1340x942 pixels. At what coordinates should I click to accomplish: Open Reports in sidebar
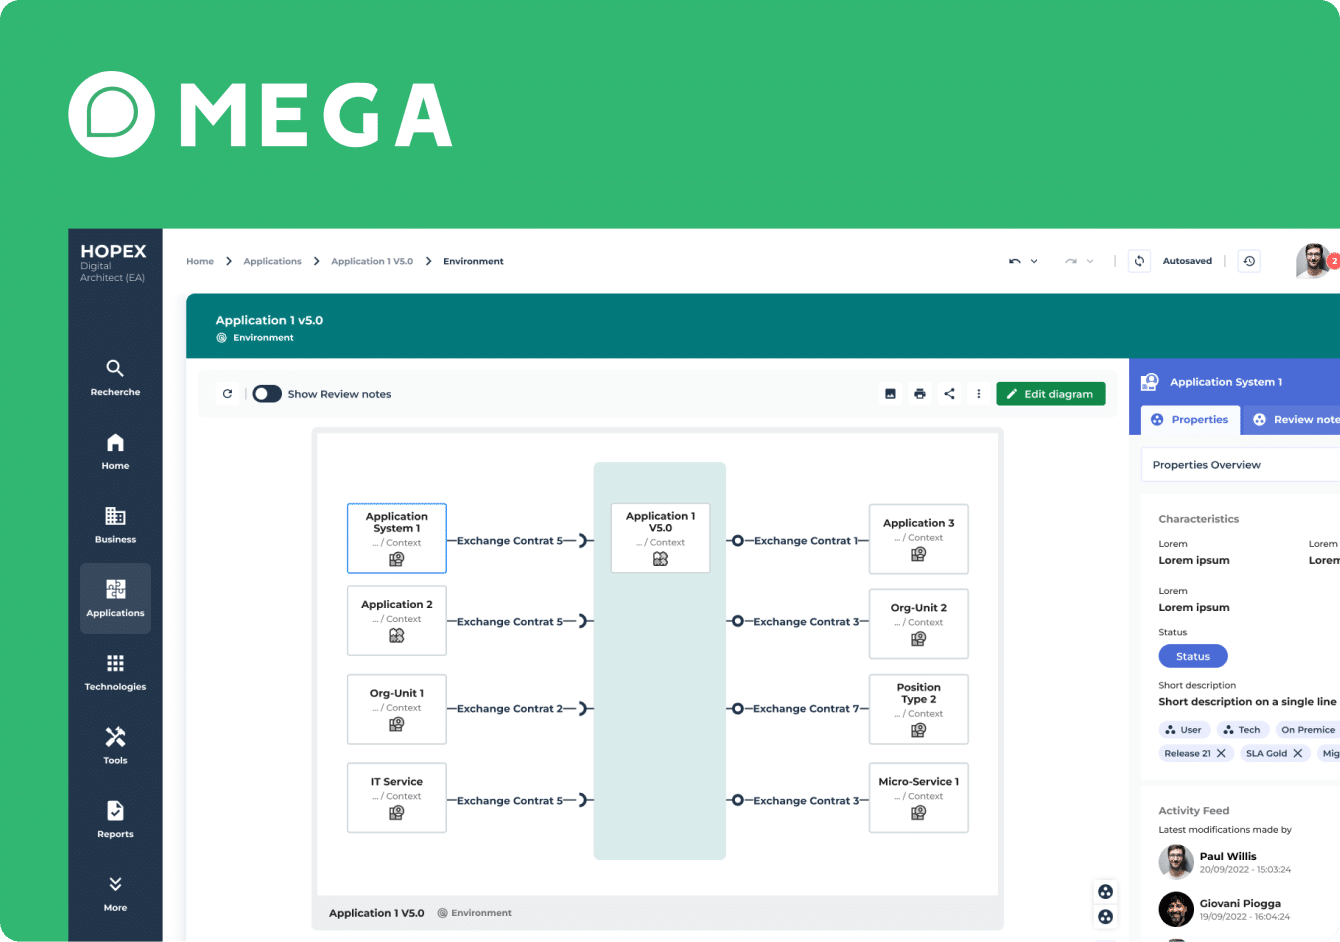click(115, 819)
